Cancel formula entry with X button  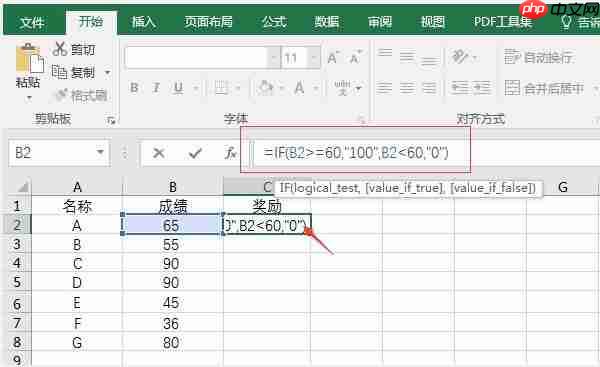(158, 153)
